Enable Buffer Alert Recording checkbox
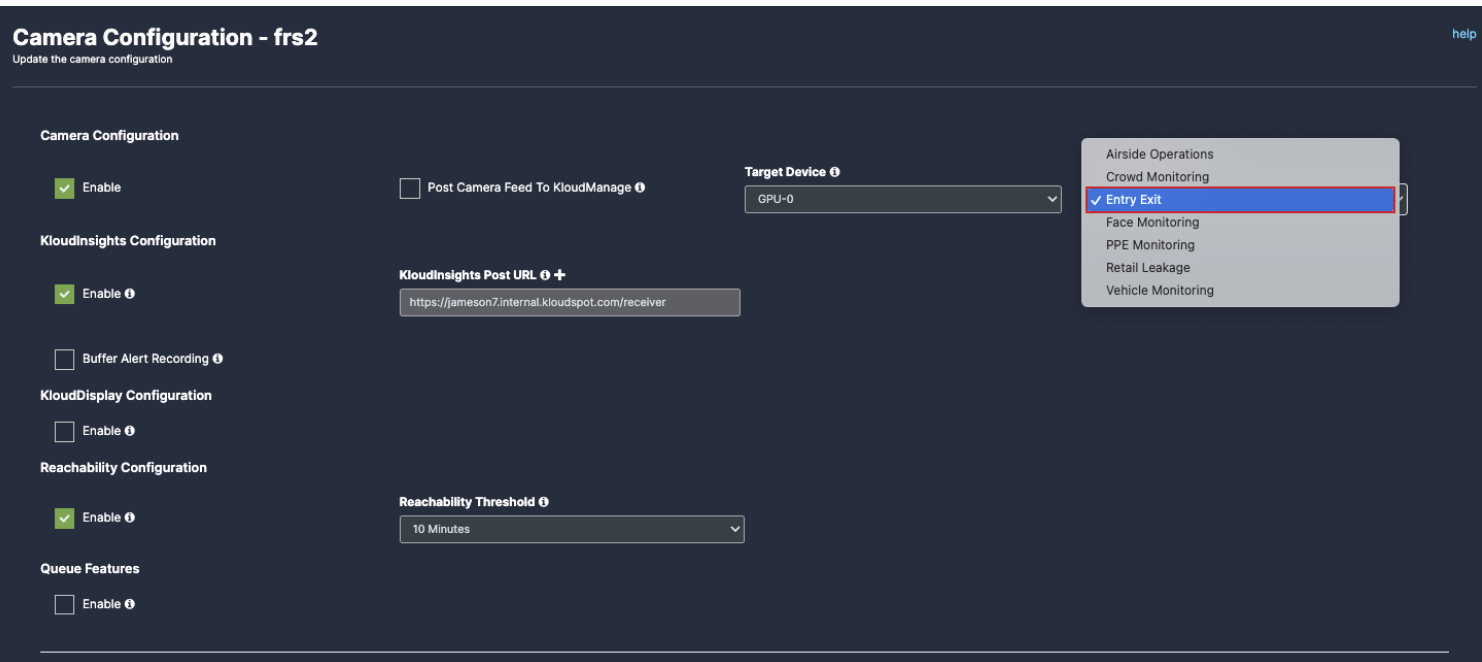The width and height of the screenshot is (1482, 662). tap(64, 359)
